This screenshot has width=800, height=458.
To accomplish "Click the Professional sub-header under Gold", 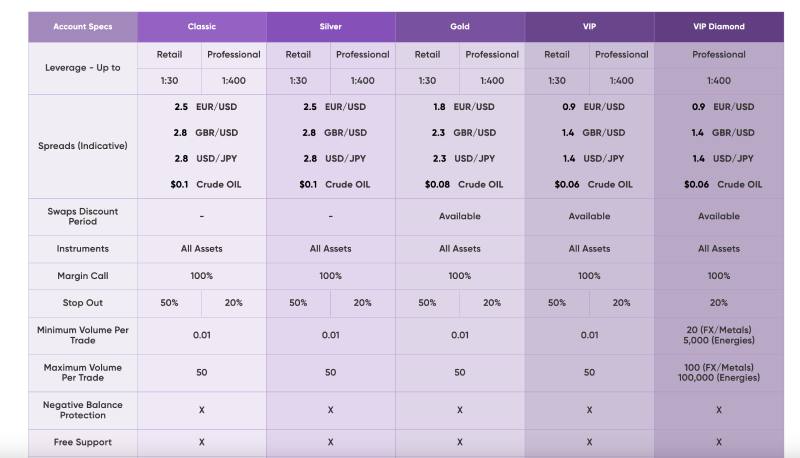I will (x=492, y=55).
